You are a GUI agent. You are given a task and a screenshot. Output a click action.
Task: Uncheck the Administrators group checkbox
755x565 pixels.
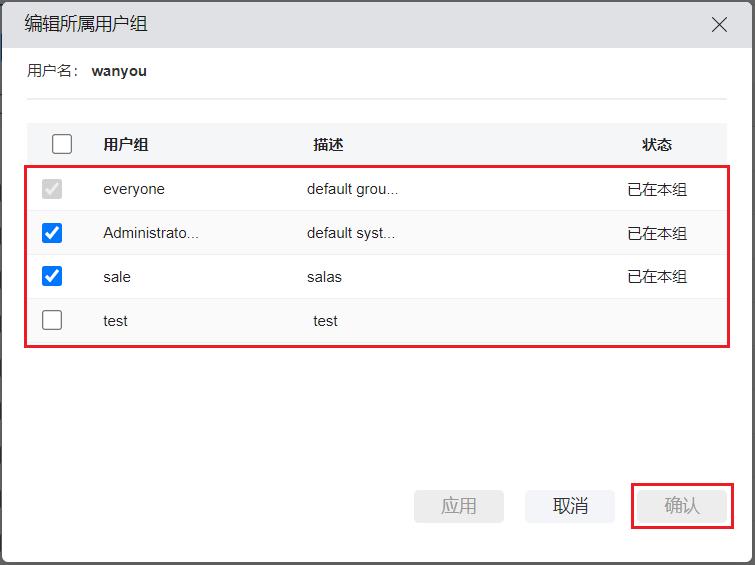pos(52,233)
